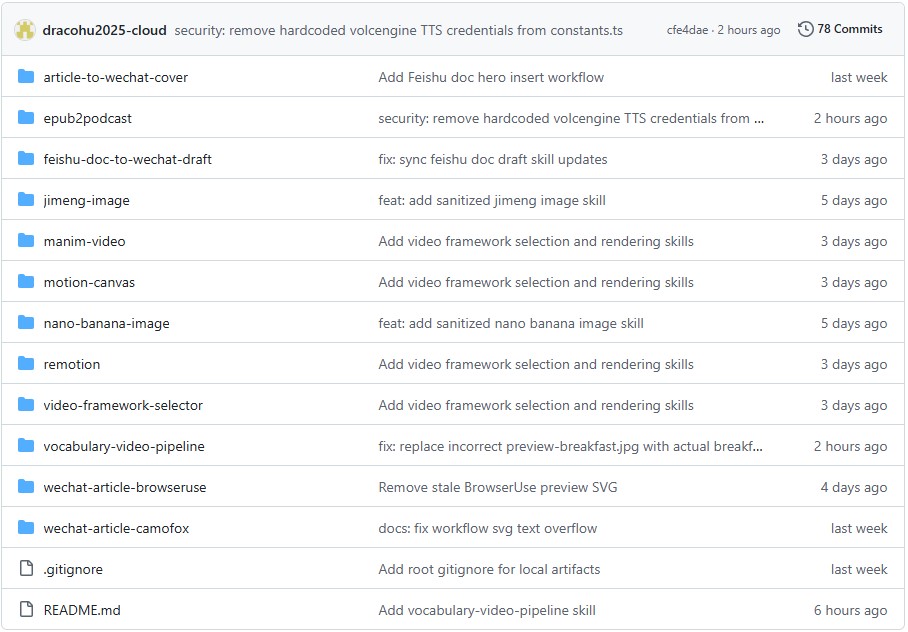Viewport: 908px width, 632px height.
Task: Open the vocabulary-video-pipeline folder
Action: pos(124,446)
